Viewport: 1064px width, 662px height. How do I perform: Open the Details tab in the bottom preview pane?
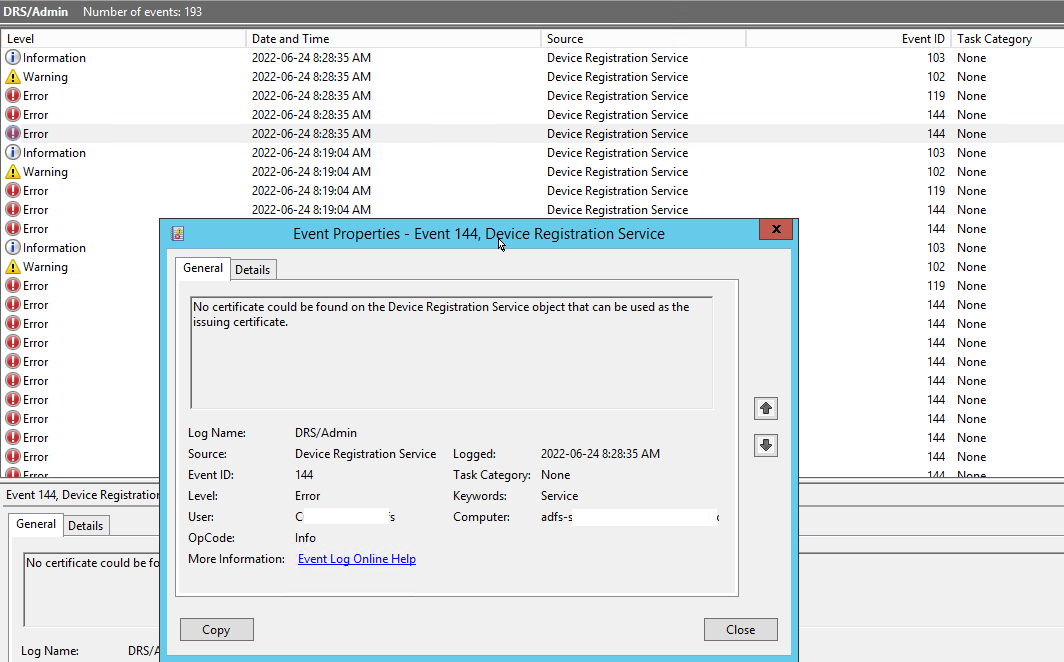point(86,524)
